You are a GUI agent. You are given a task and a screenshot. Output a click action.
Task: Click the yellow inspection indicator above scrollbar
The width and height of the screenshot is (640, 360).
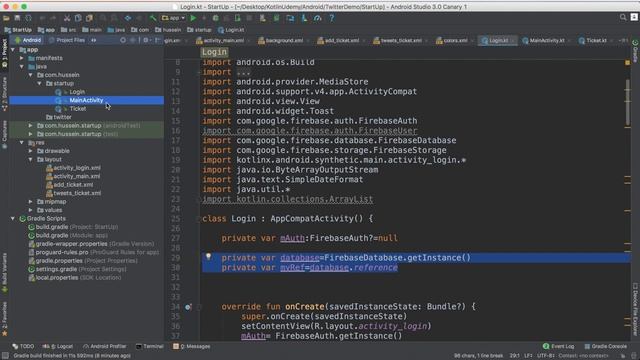627,62
